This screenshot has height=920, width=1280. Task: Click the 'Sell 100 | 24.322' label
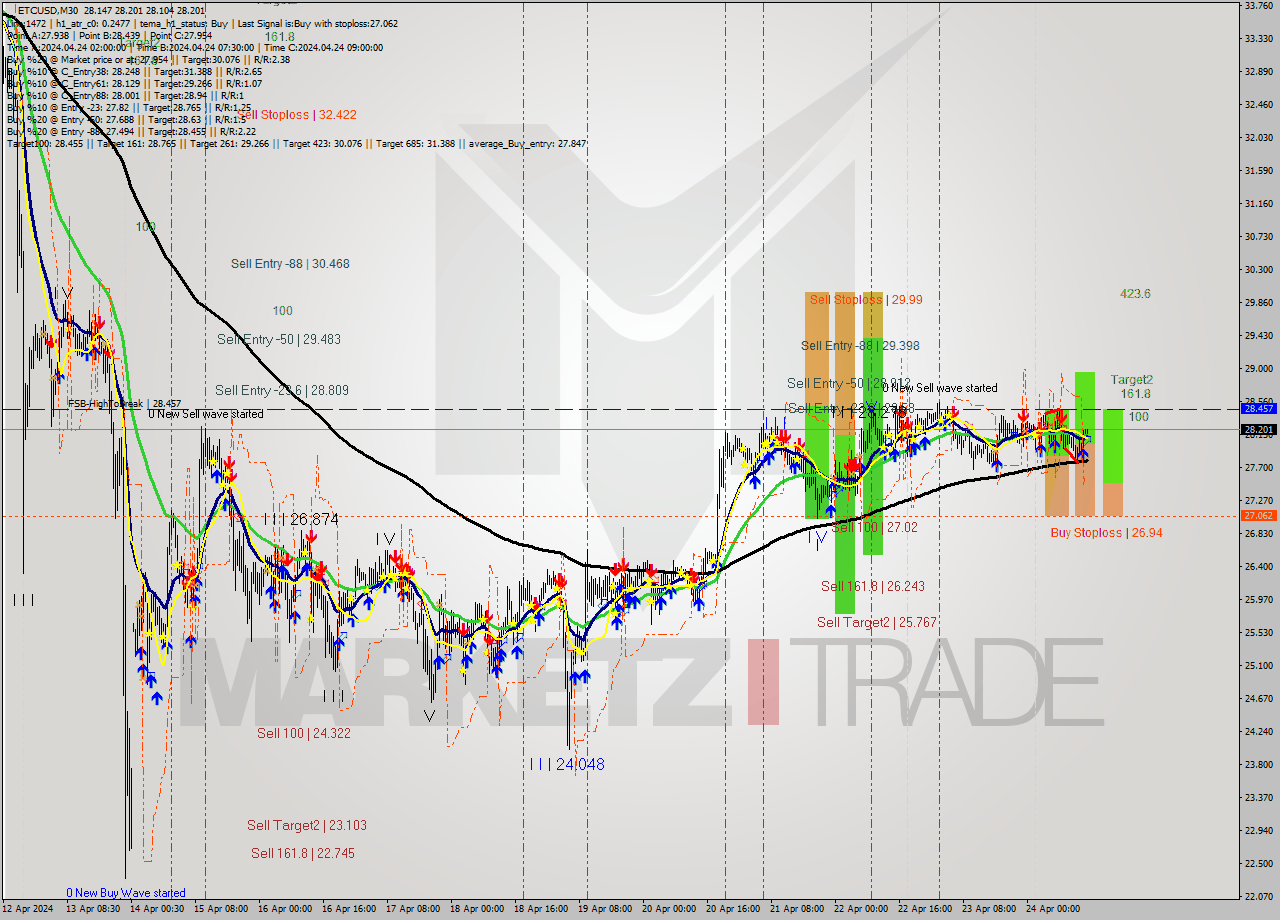tap(304, 733)
